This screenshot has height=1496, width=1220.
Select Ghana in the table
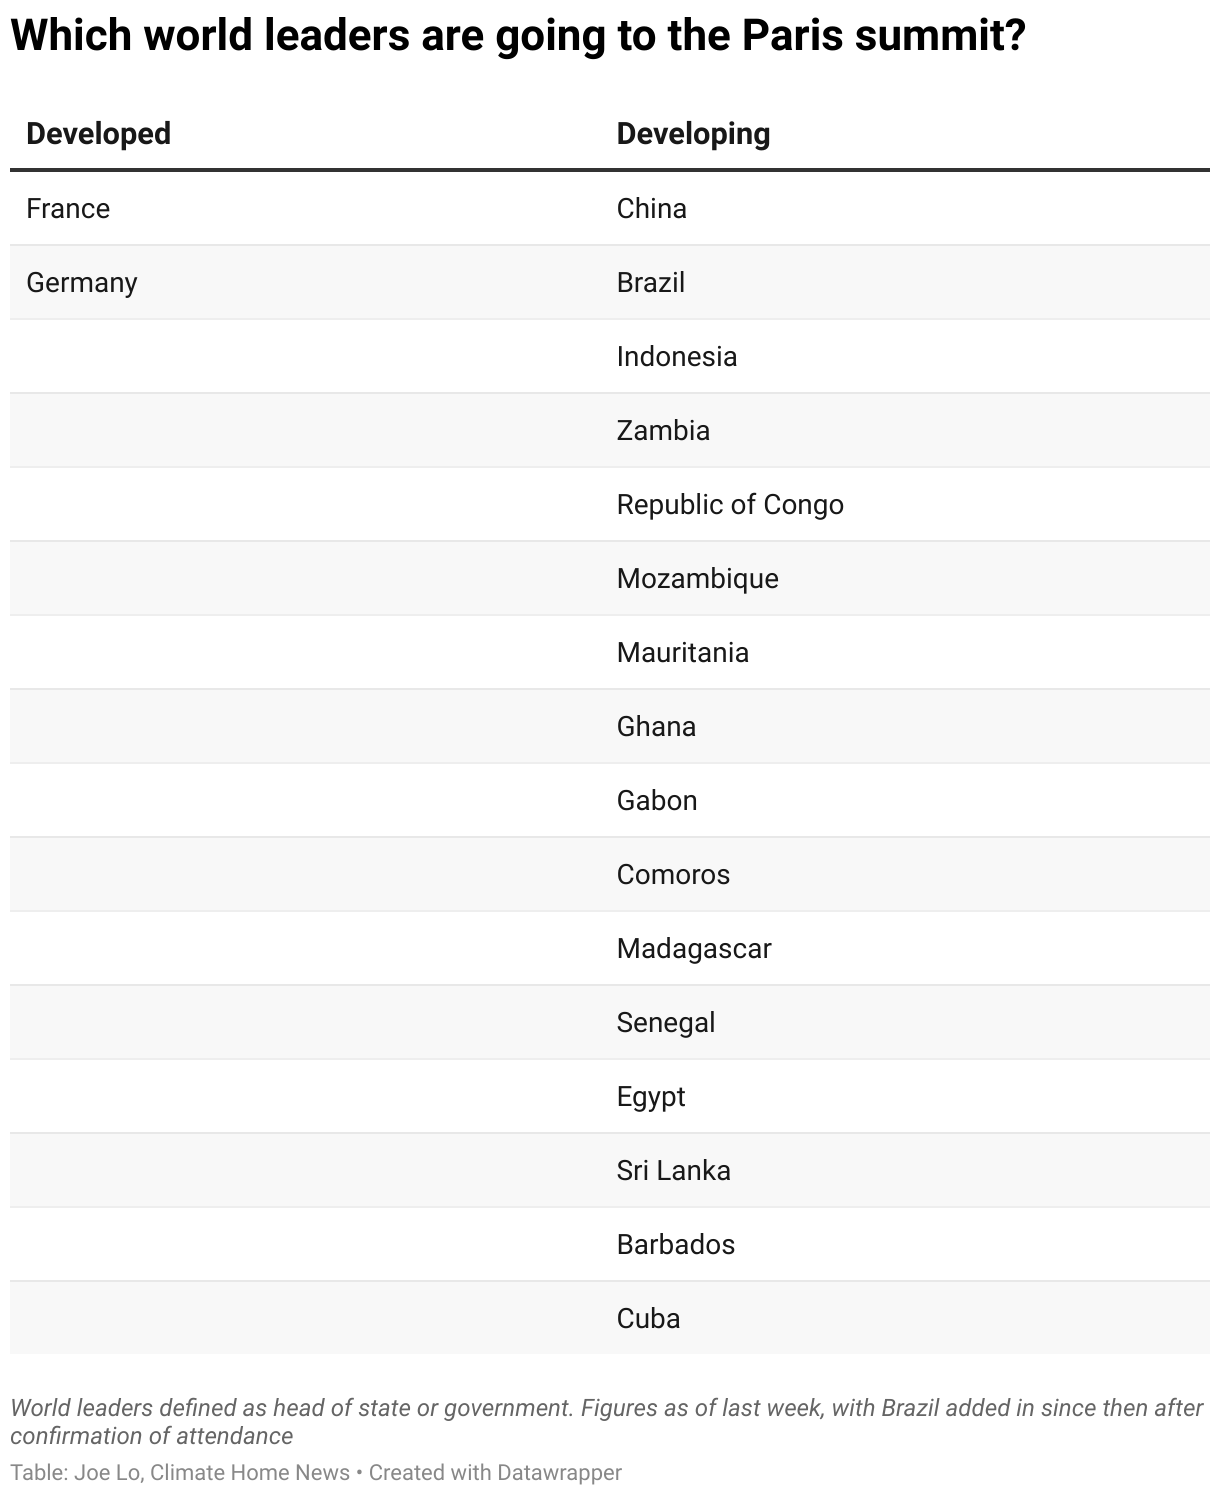pos(656,726)
